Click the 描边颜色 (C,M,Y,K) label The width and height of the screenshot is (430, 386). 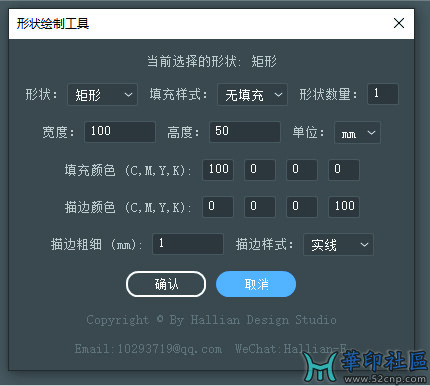128,207
